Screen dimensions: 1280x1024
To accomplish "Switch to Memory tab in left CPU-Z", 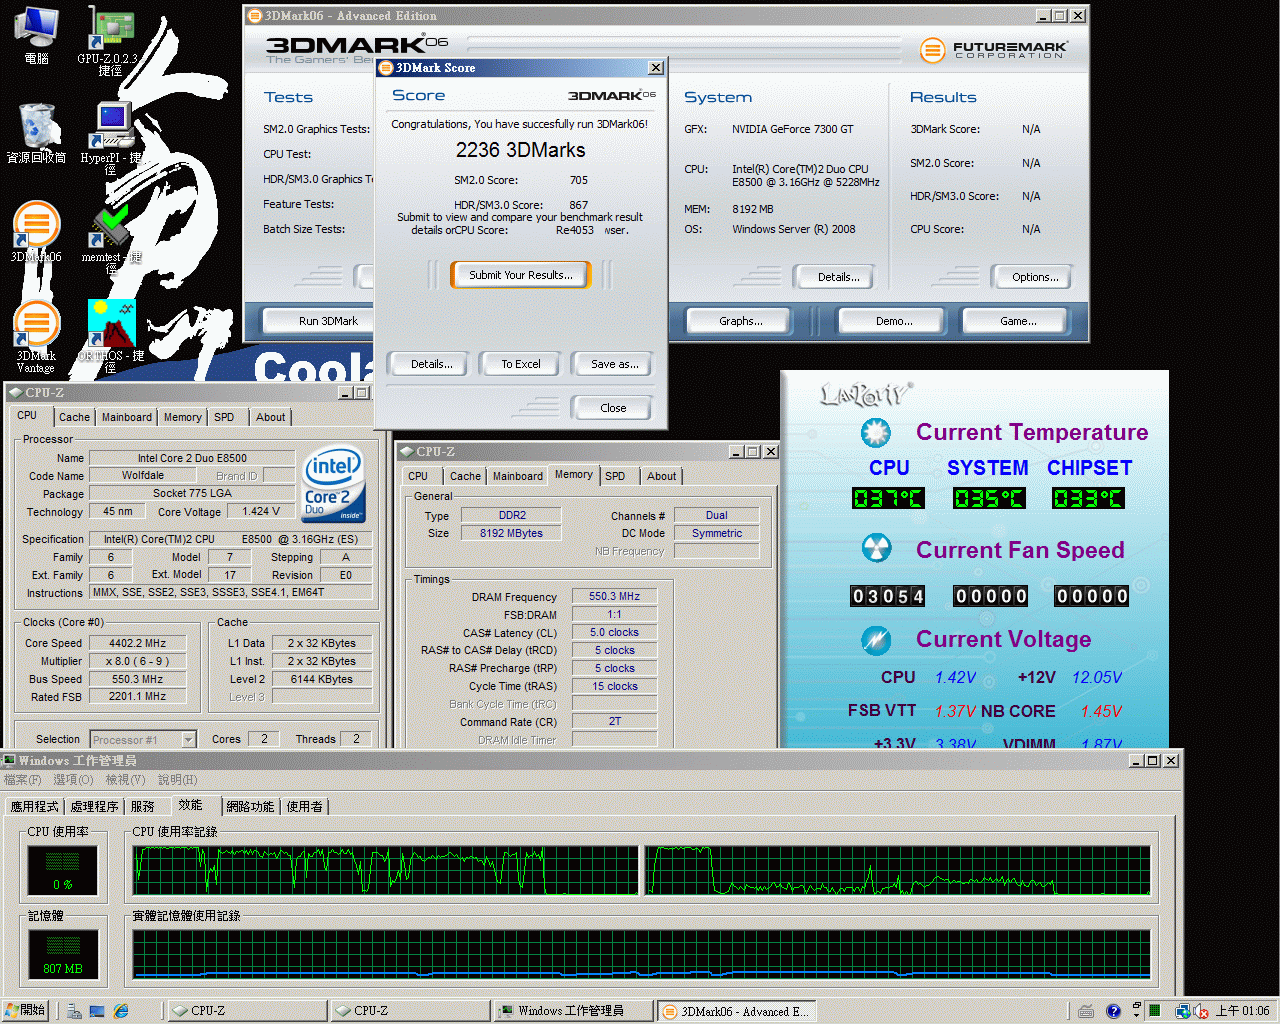I will [182, 417].
